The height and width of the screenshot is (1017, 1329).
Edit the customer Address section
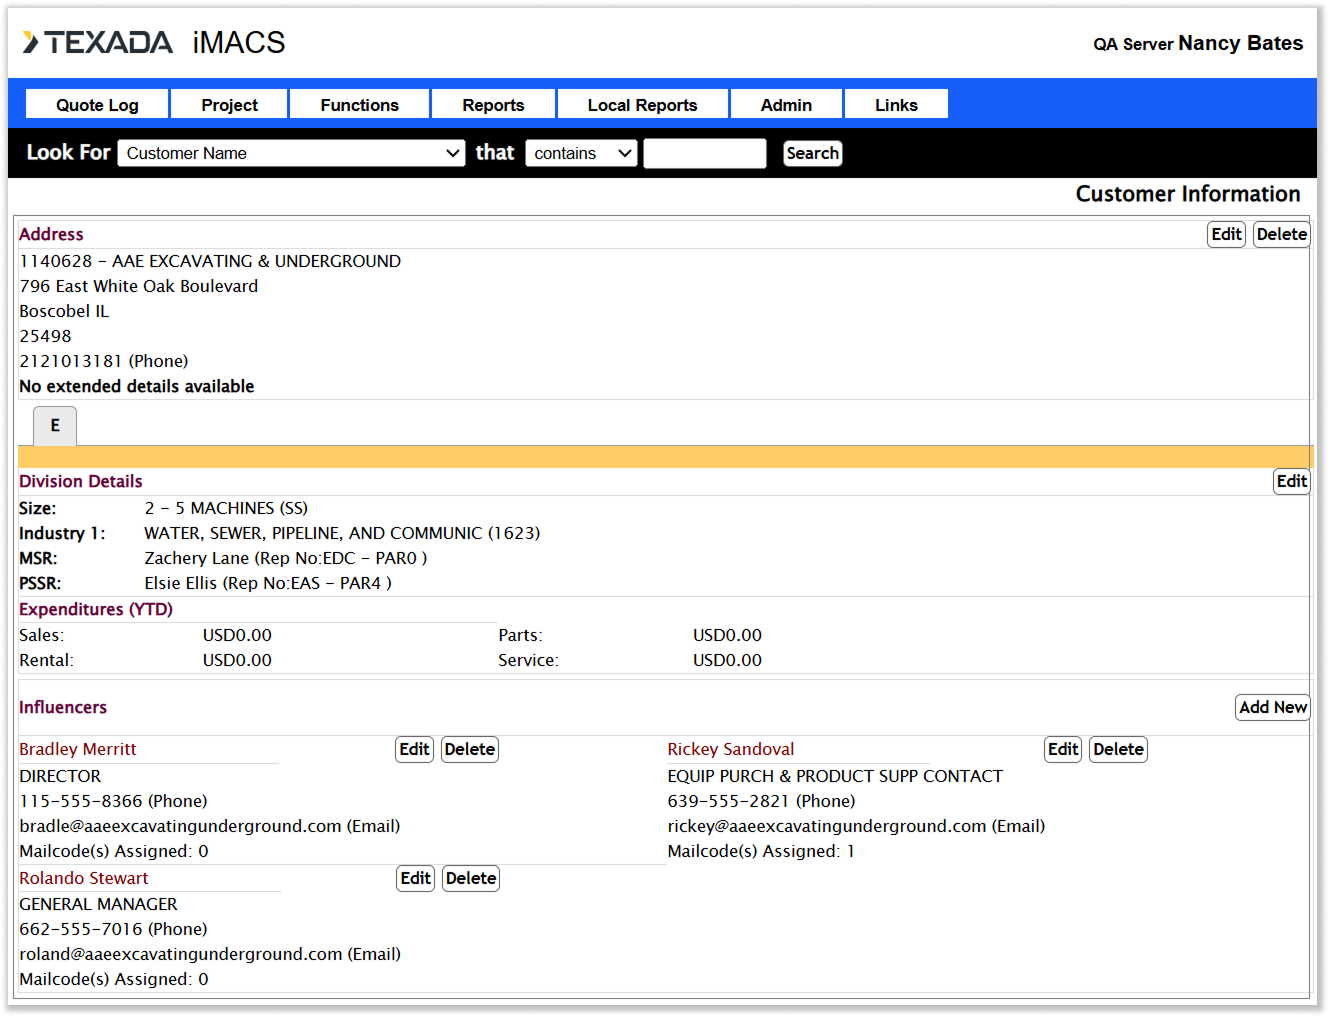pos(1226,234)
